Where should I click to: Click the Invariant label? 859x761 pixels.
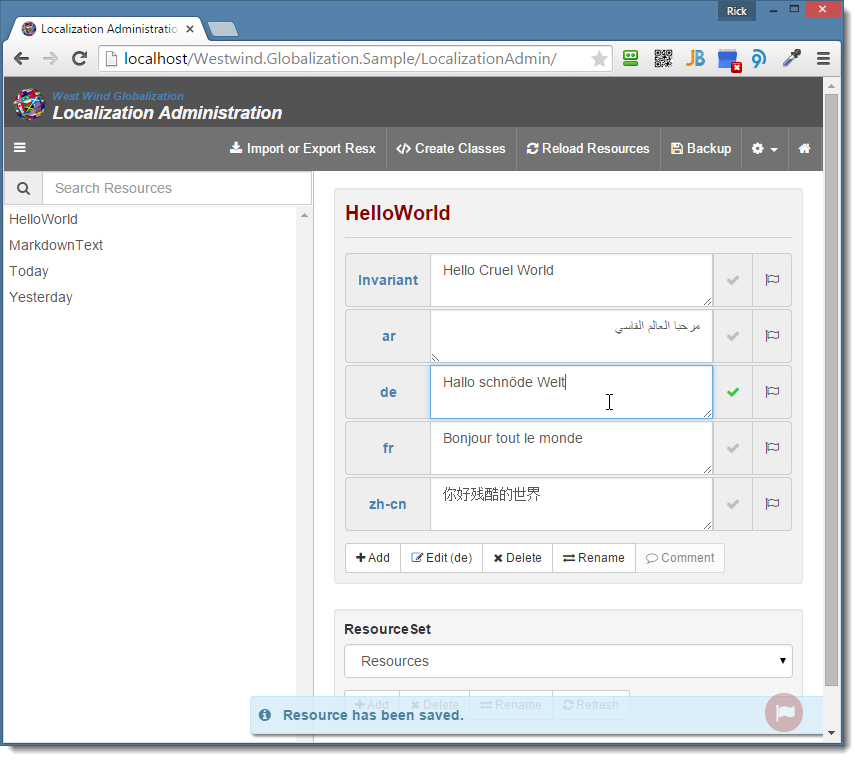point(388,280)
